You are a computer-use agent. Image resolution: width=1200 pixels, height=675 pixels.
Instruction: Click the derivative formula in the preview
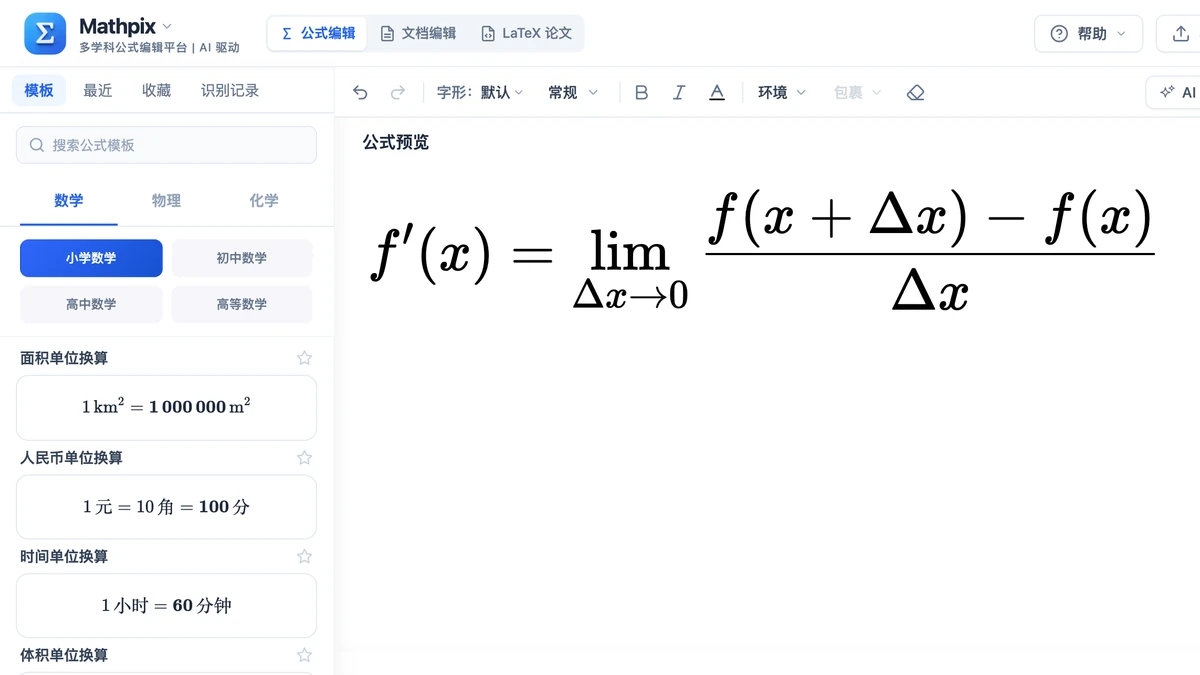click(x=762, y=252)
